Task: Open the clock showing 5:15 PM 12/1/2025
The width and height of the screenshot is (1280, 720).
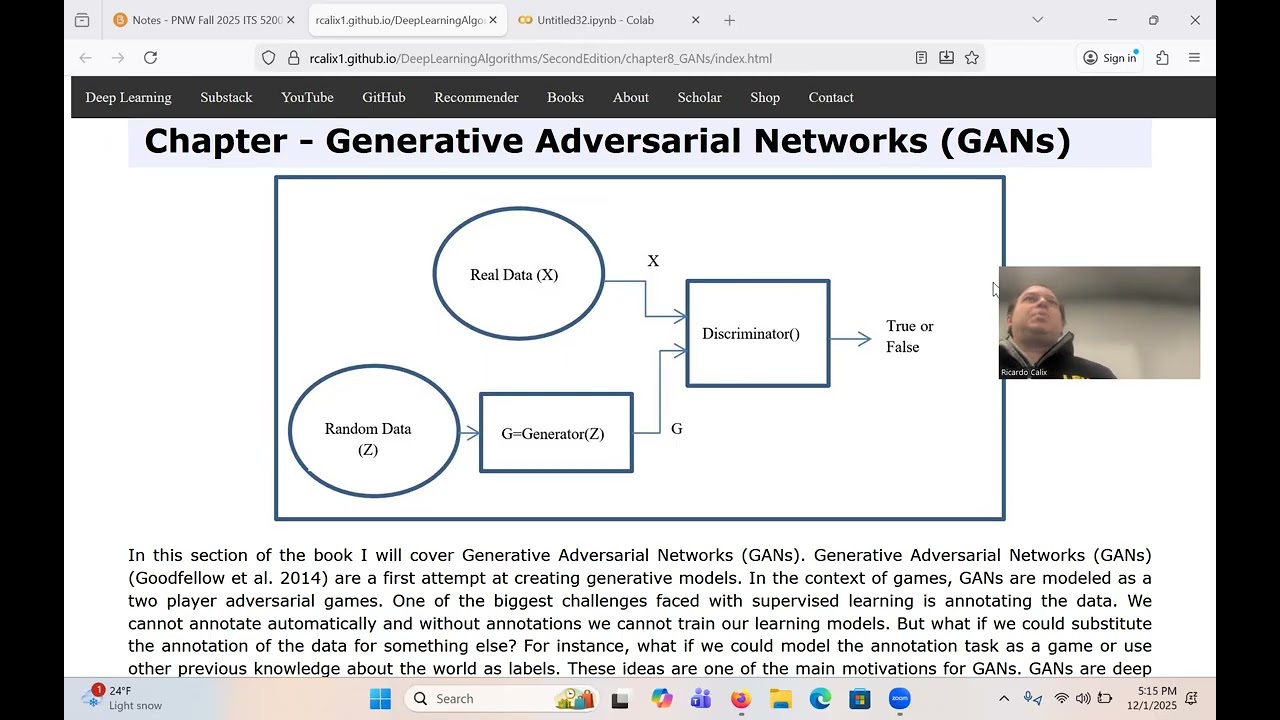Action: pyautogui.click(x=1152, y=698)
